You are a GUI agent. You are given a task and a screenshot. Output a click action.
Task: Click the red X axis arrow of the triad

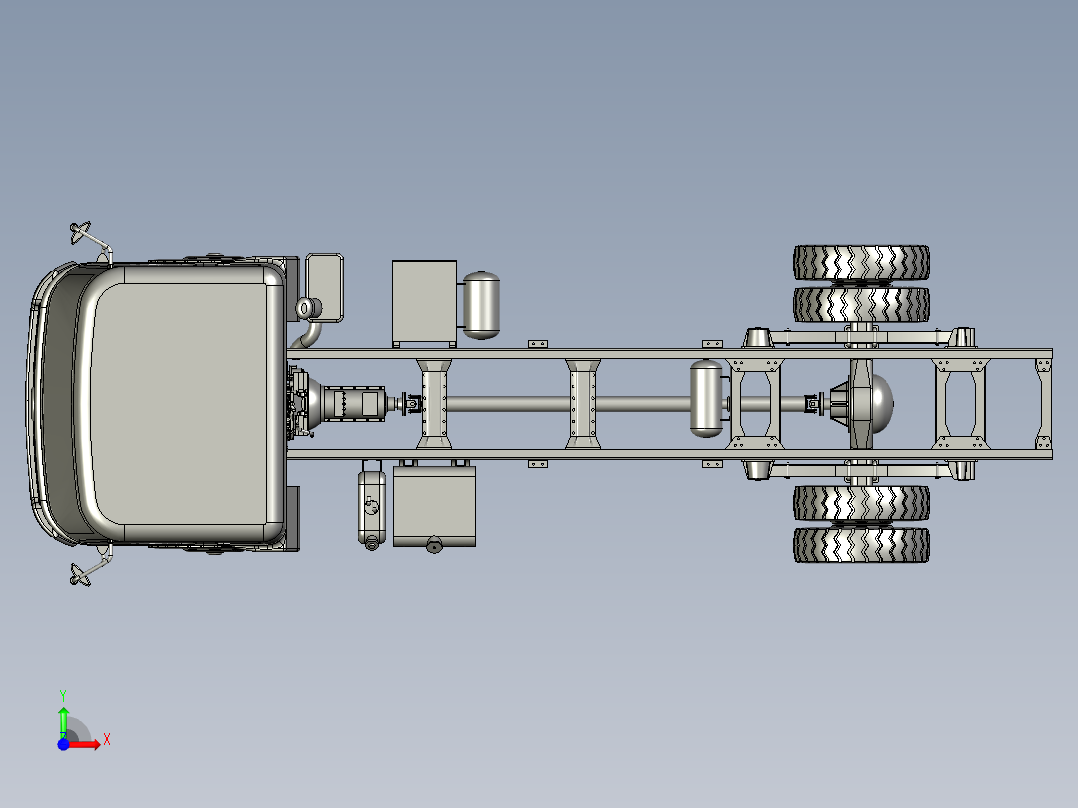(x=86, y=744)
